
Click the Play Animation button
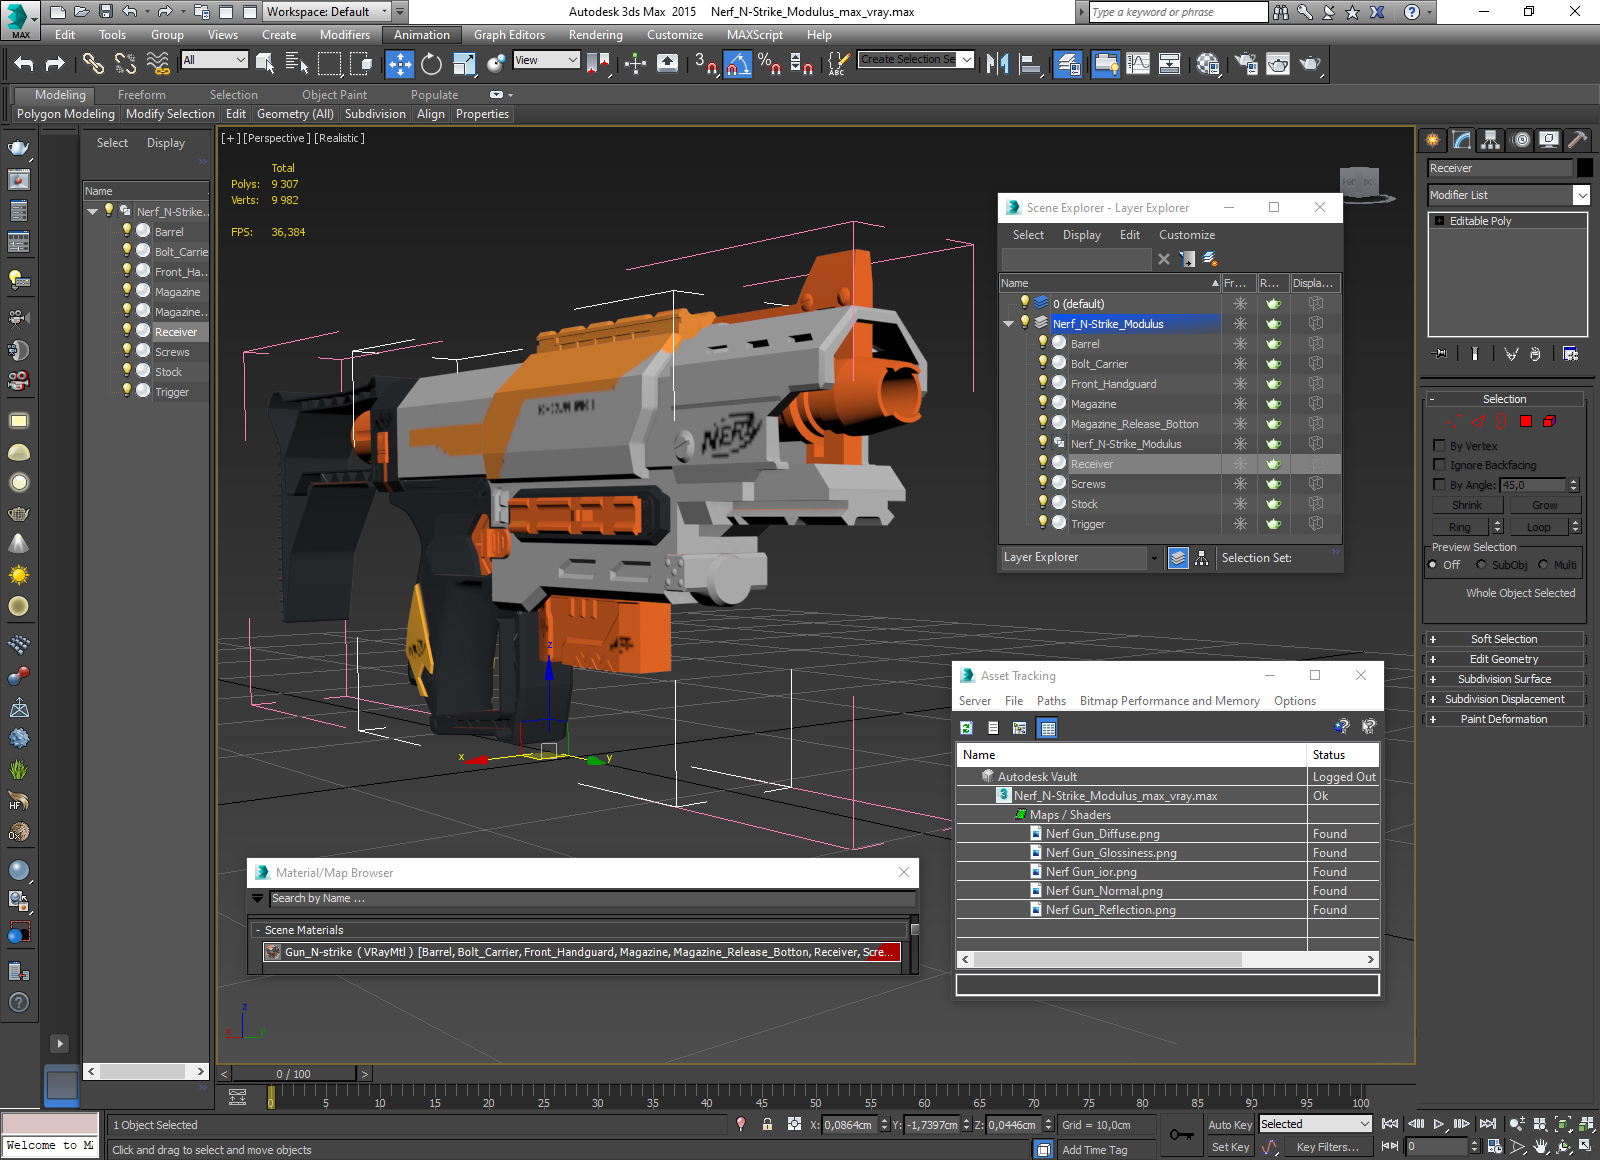(x=1439, y=1124)
